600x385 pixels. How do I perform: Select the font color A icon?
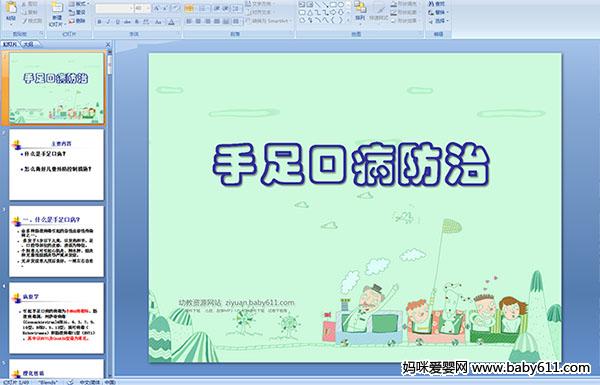[x=171, y=22]
